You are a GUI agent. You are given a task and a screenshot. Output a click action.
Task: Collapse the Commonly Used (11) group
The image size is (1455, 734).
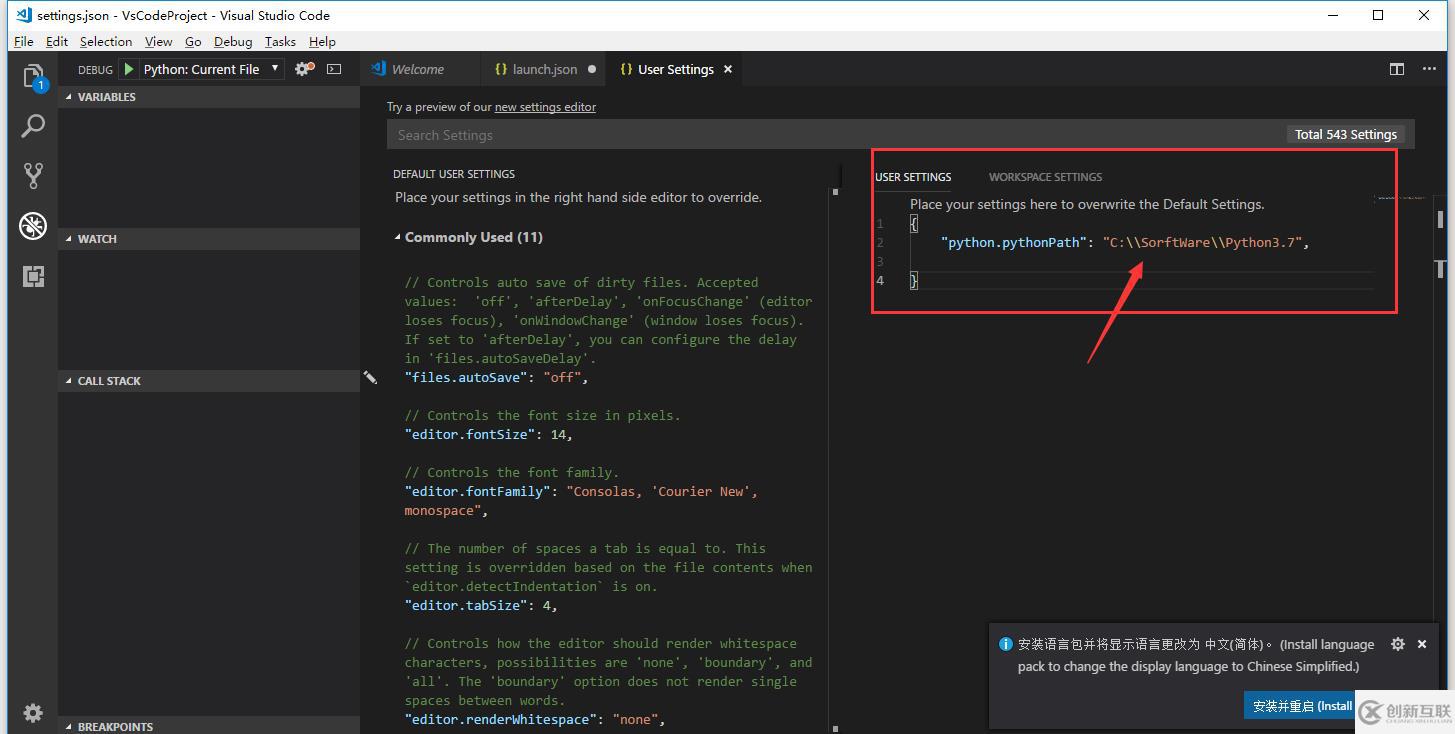click(x=468, y=237)
